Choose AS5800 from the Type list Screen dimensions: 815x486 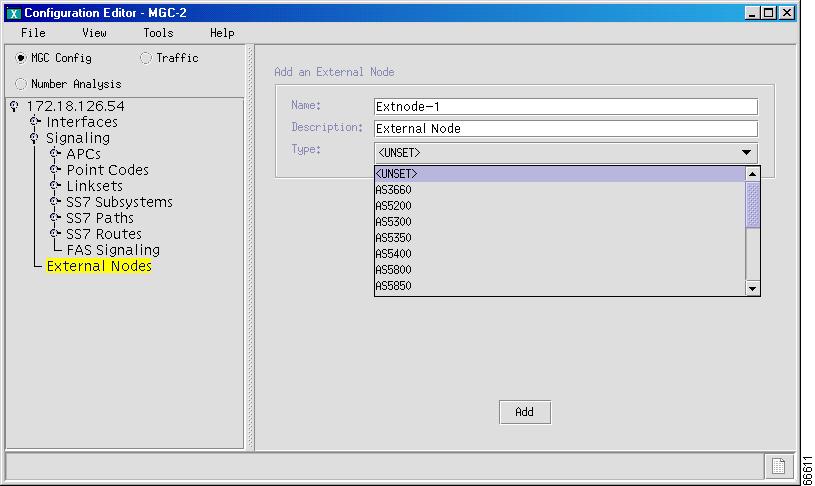point(560,270)
